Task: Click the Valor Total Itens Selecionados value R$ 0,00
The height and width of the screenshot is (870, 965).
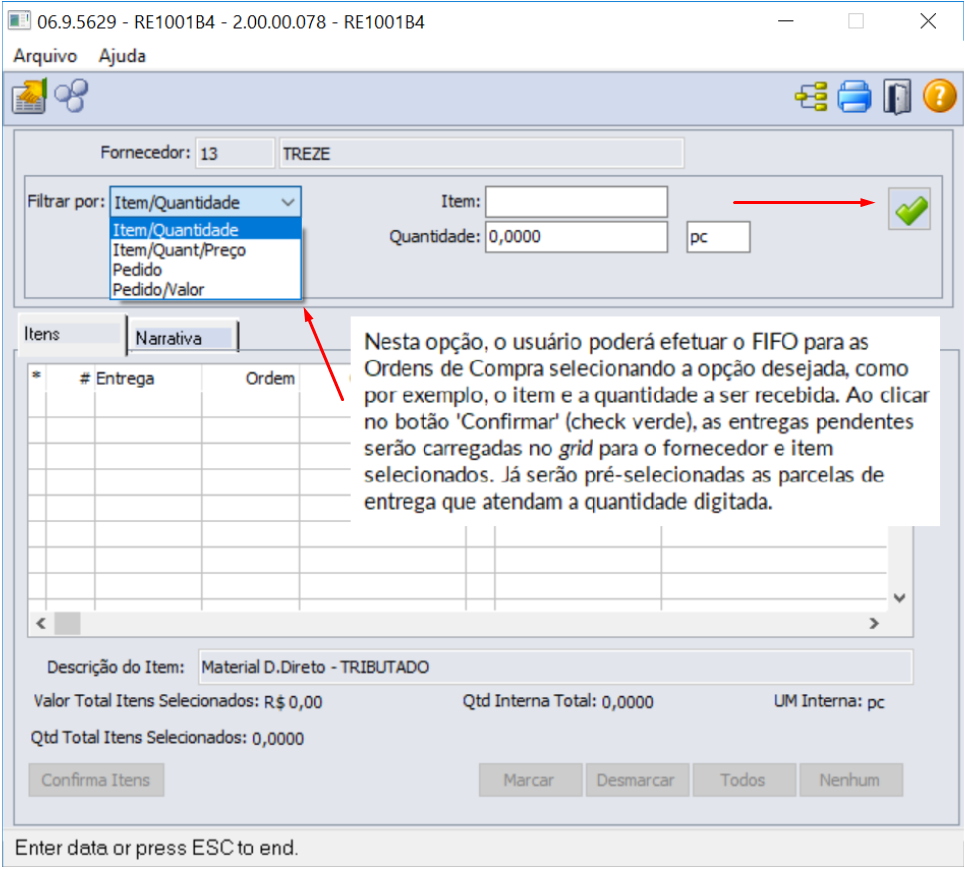Action: (293, 702)
